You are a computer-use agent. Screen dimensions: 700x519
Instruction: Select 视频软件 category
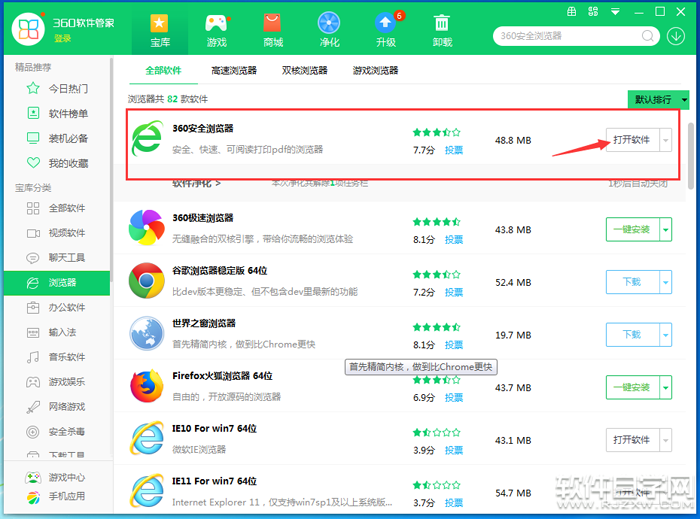point(57,233)
